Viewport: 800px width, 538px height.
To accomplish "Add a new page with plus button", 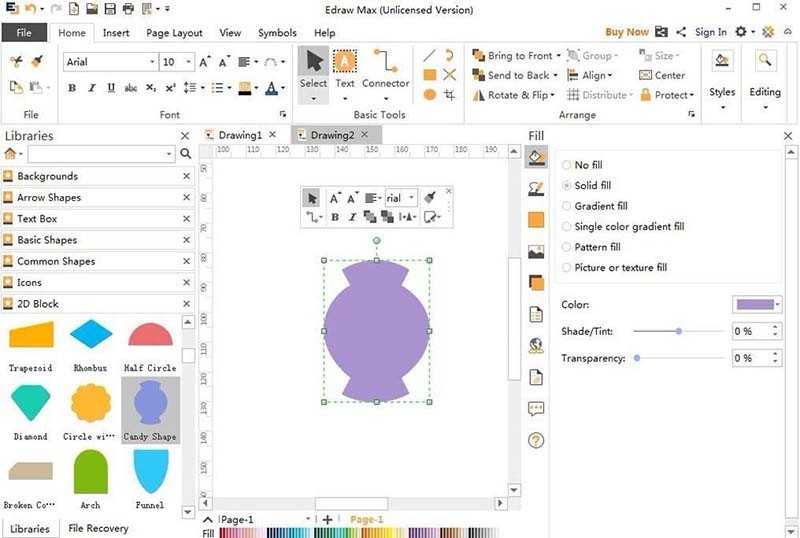I will 327,520.
